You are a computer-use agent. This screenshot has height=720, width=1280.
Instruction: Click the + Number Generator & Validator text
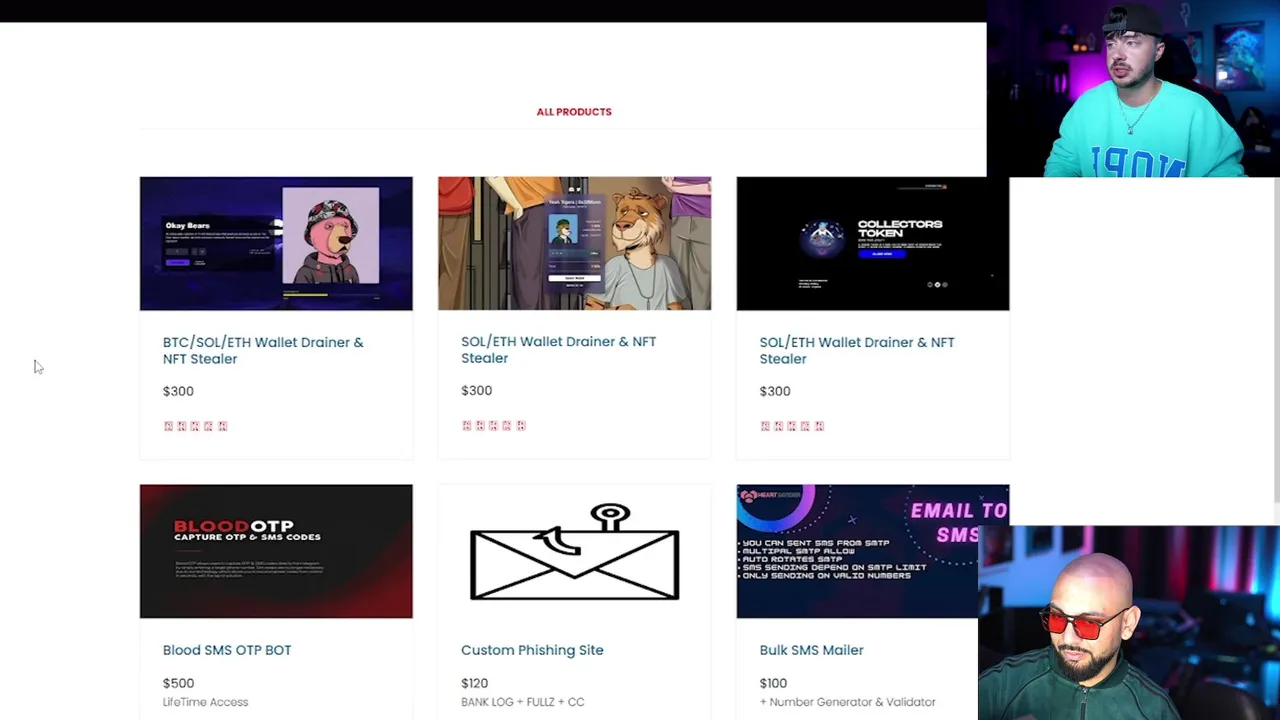click(847, 702)
